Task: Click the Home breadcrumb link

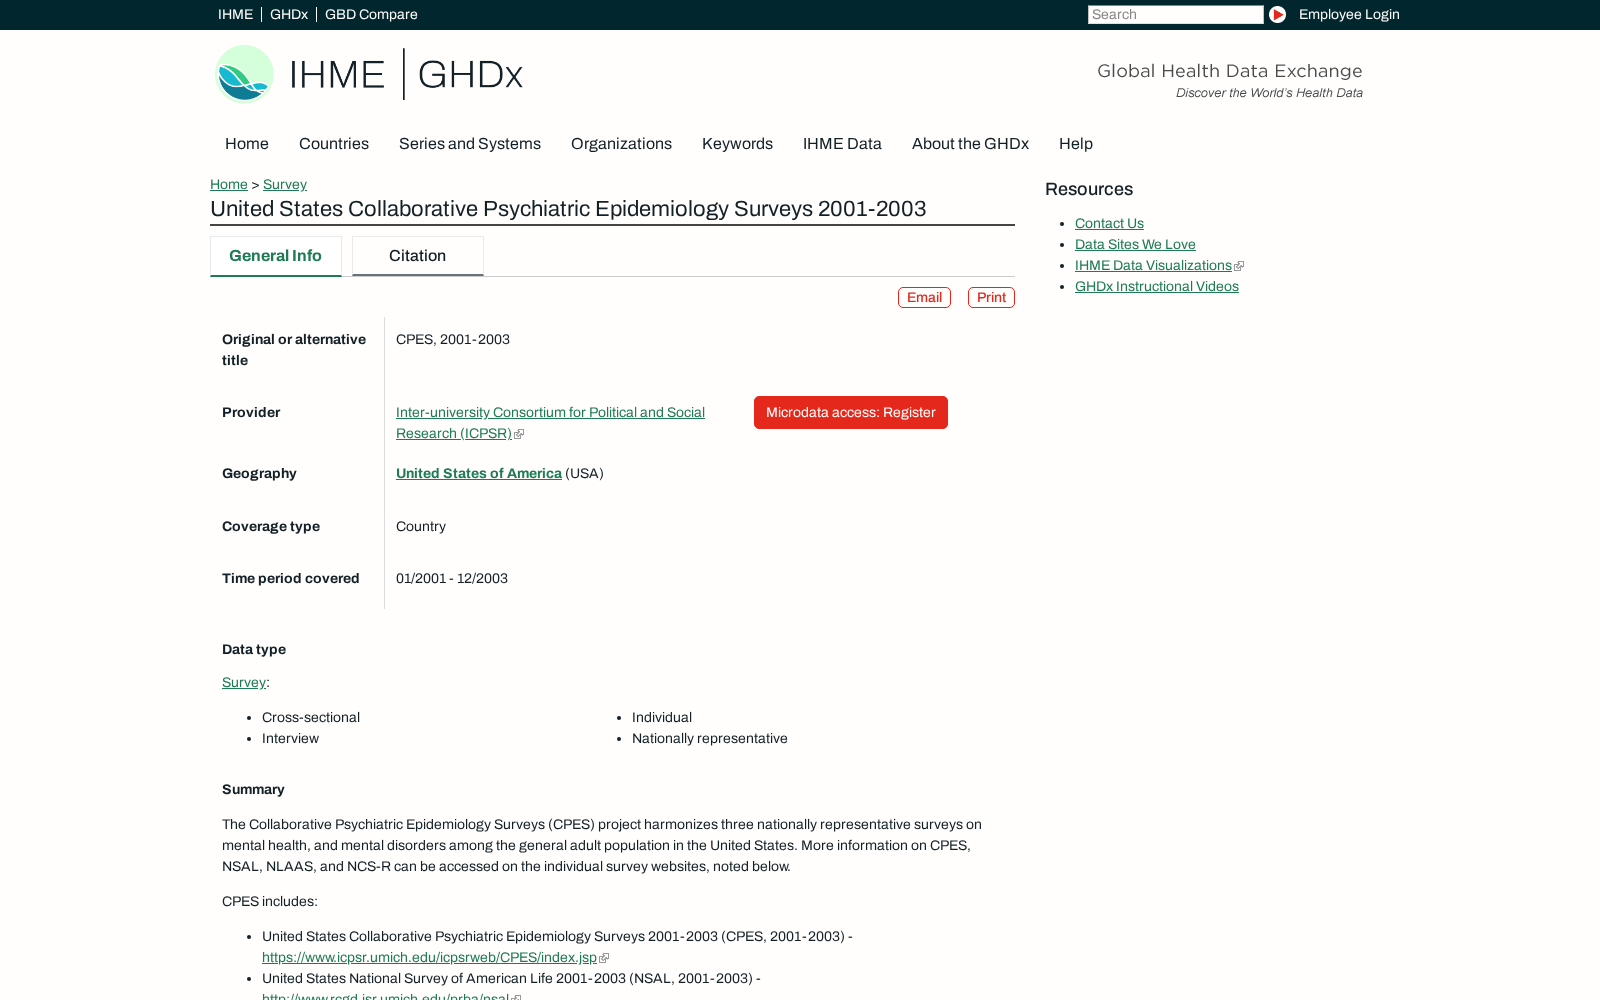Action: coord(229,184)
